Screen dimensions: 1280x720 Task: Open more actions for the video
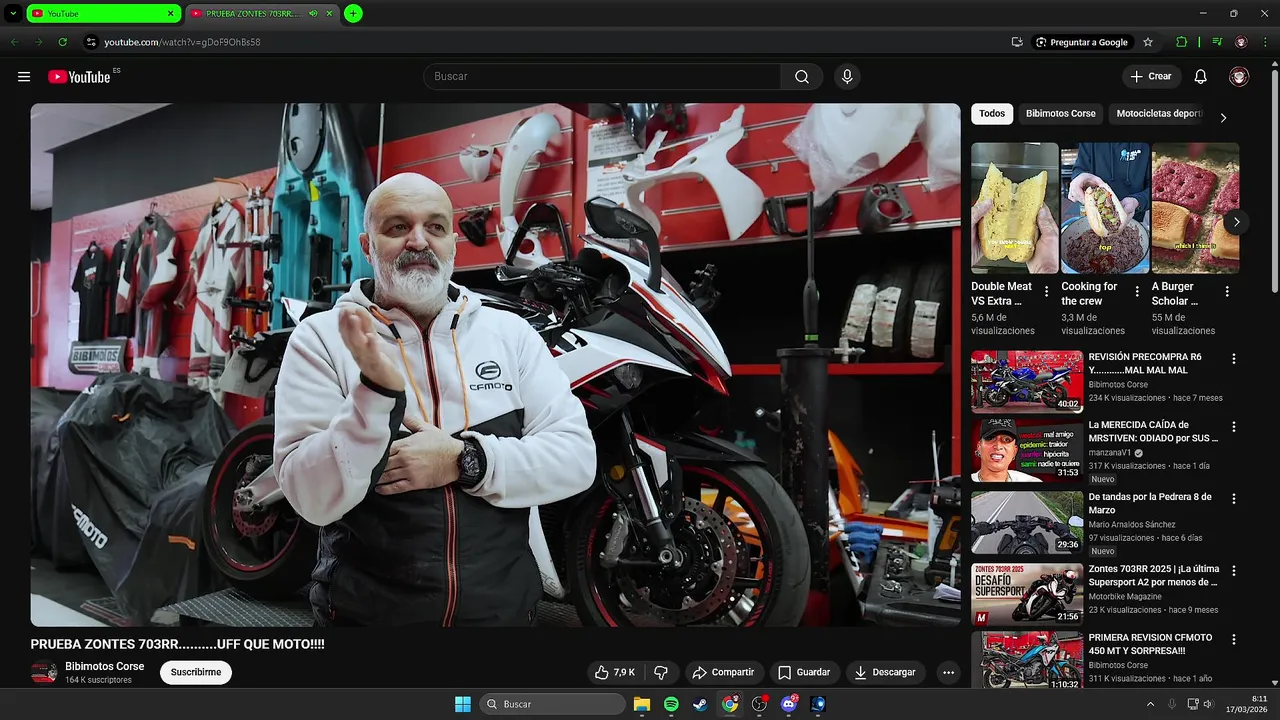tap(948, 673)
